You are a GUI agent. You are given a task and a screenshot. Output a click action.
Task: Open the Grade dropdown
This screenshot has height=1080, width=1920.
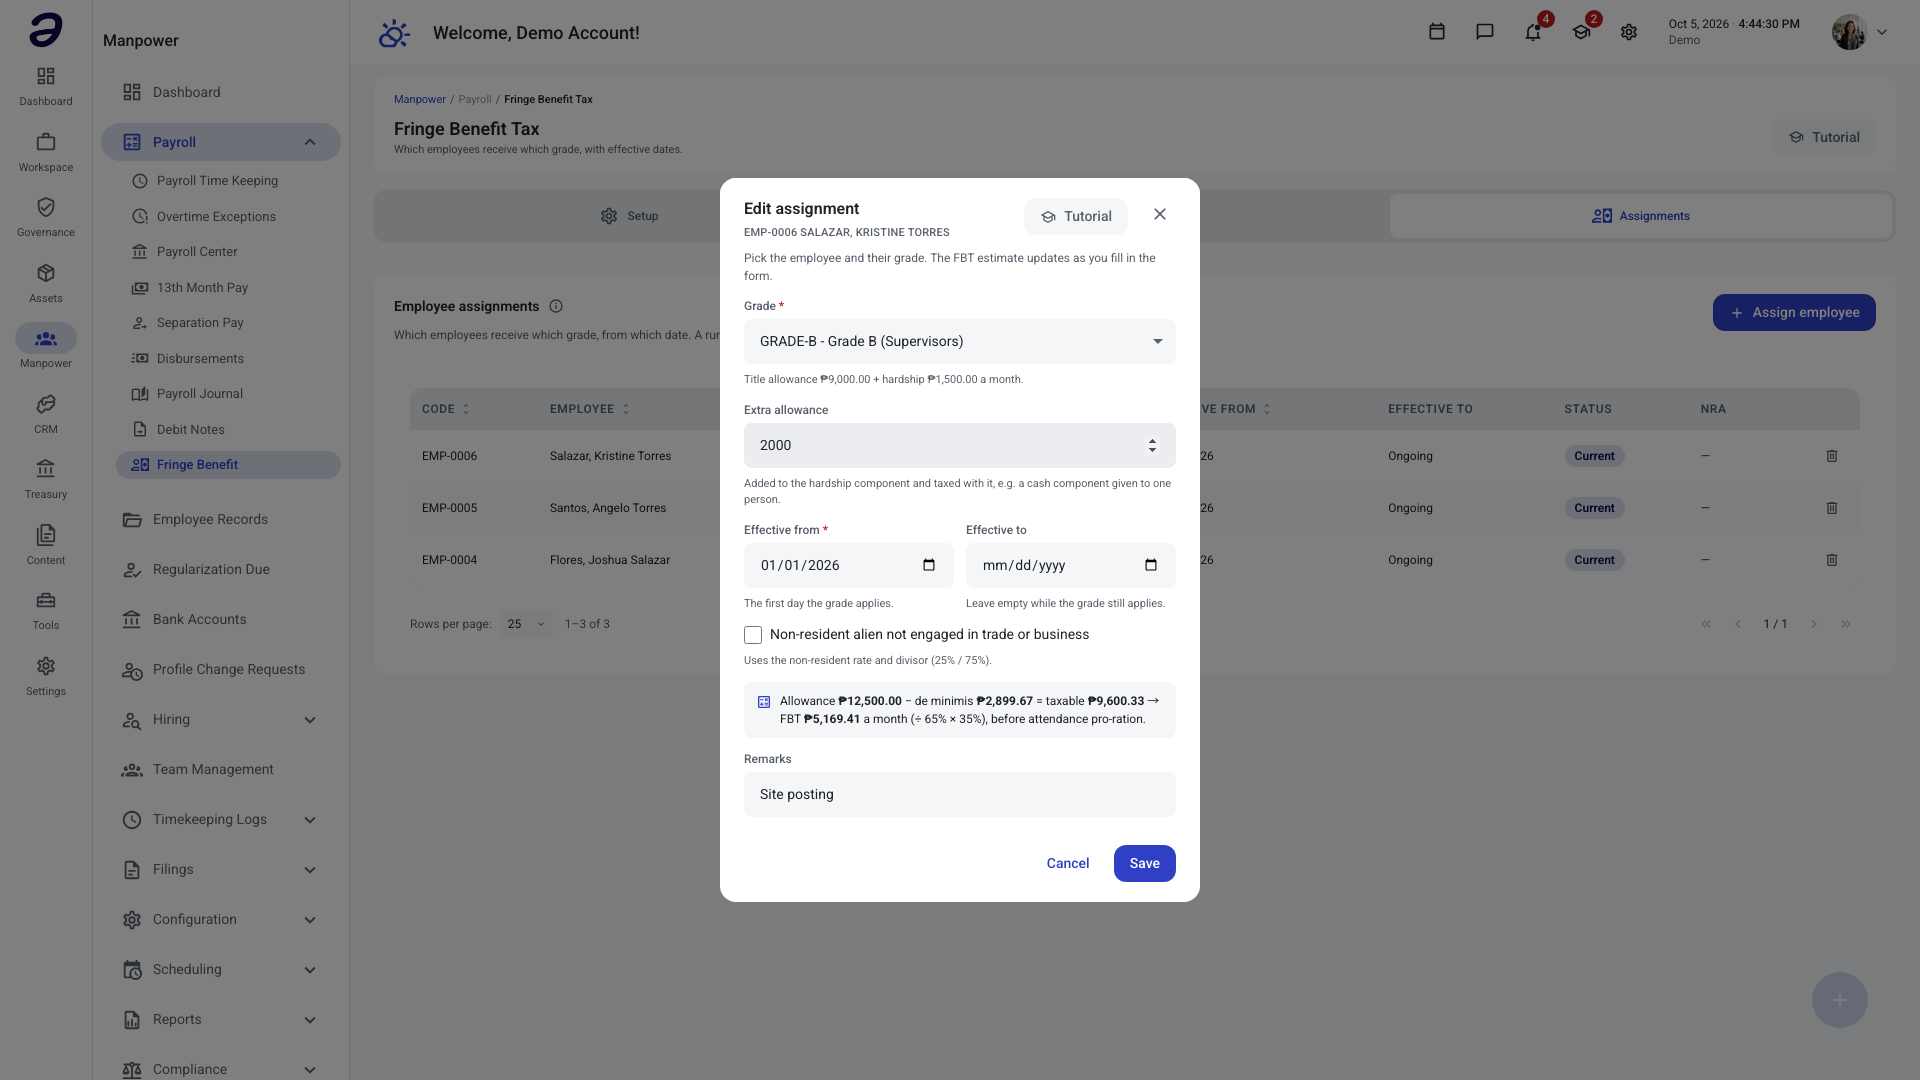coord(960,341)
